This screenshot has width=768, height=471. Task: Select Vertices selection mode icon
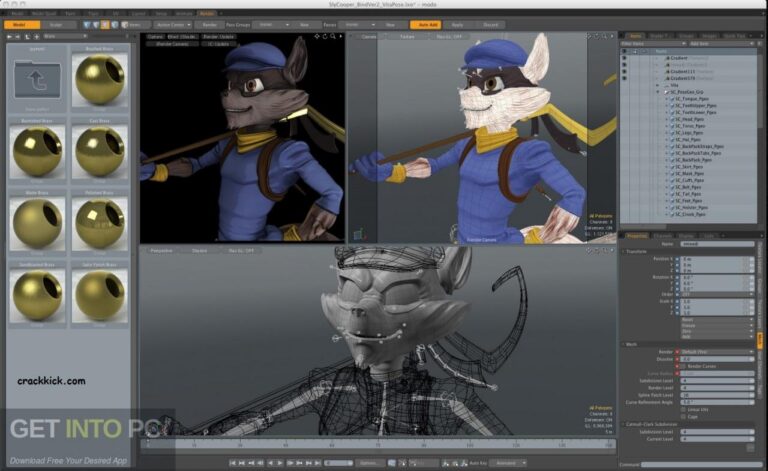86,24
